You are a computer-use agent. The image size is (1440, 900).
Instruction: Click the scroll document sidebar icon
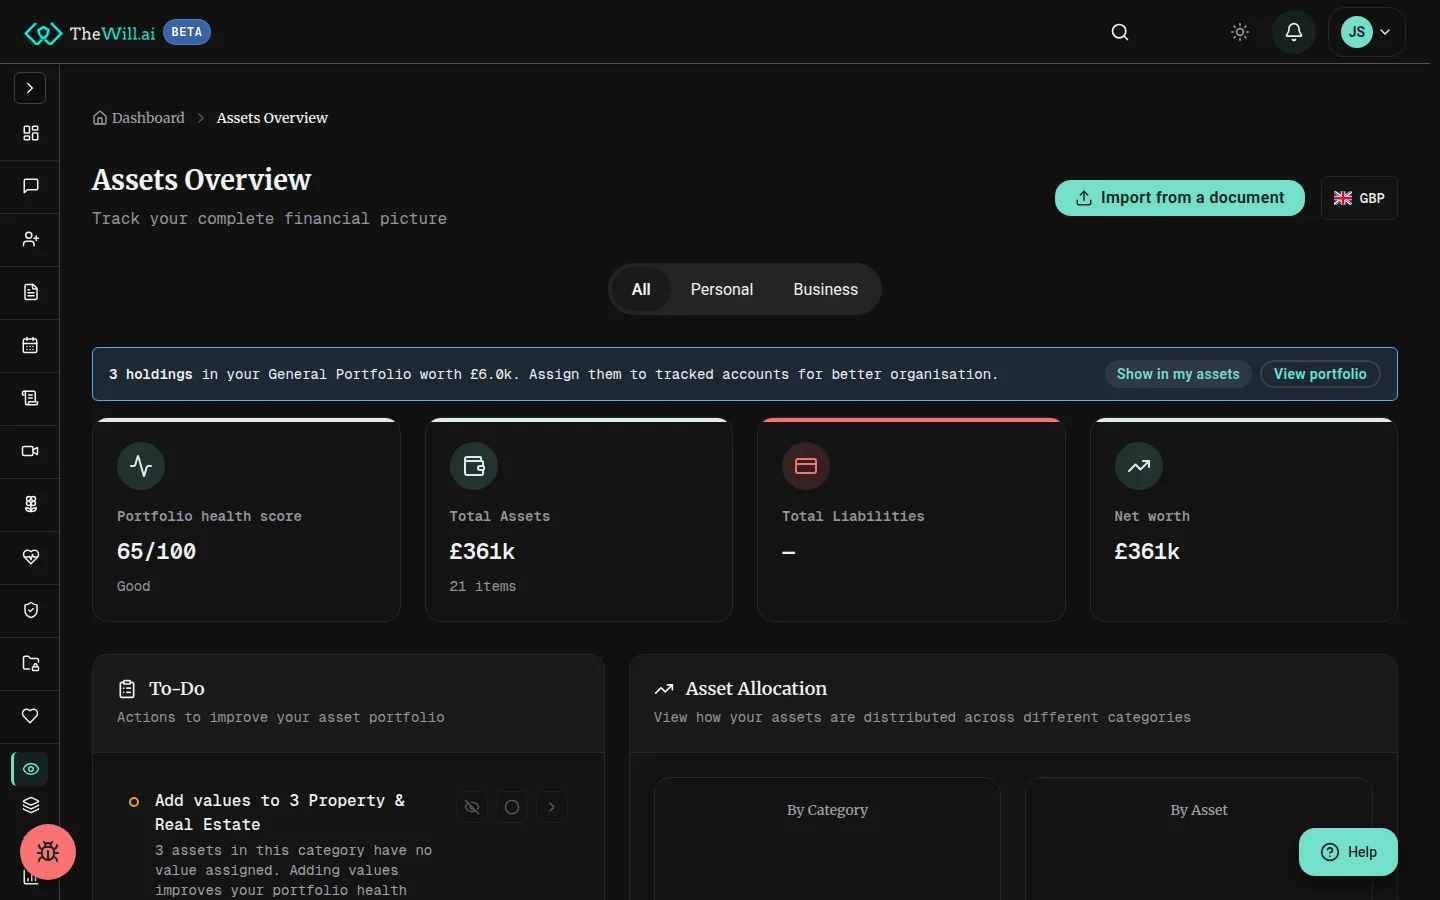[x=31, y=398]
